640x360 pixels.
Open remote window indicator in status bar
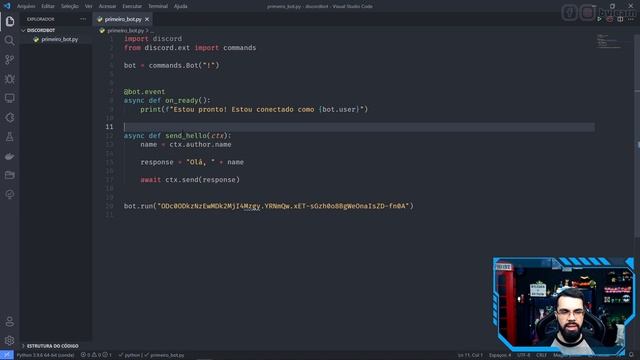click(7, 355)
